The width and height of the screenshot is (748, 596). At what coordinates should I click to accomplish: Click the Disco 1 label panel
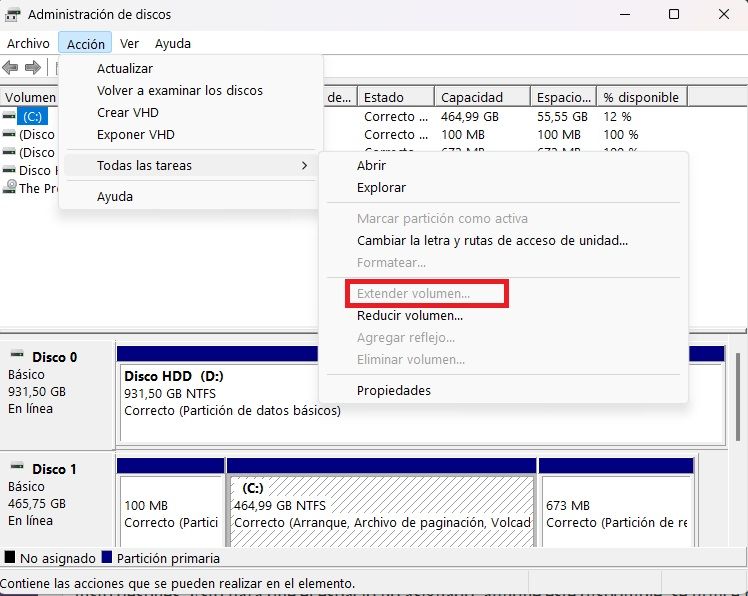click(57, 499)
